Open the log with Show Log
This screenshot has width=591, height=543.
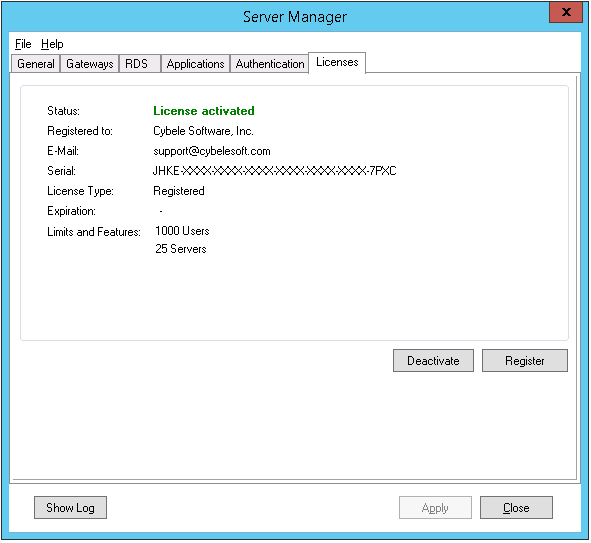pos(70,508)
